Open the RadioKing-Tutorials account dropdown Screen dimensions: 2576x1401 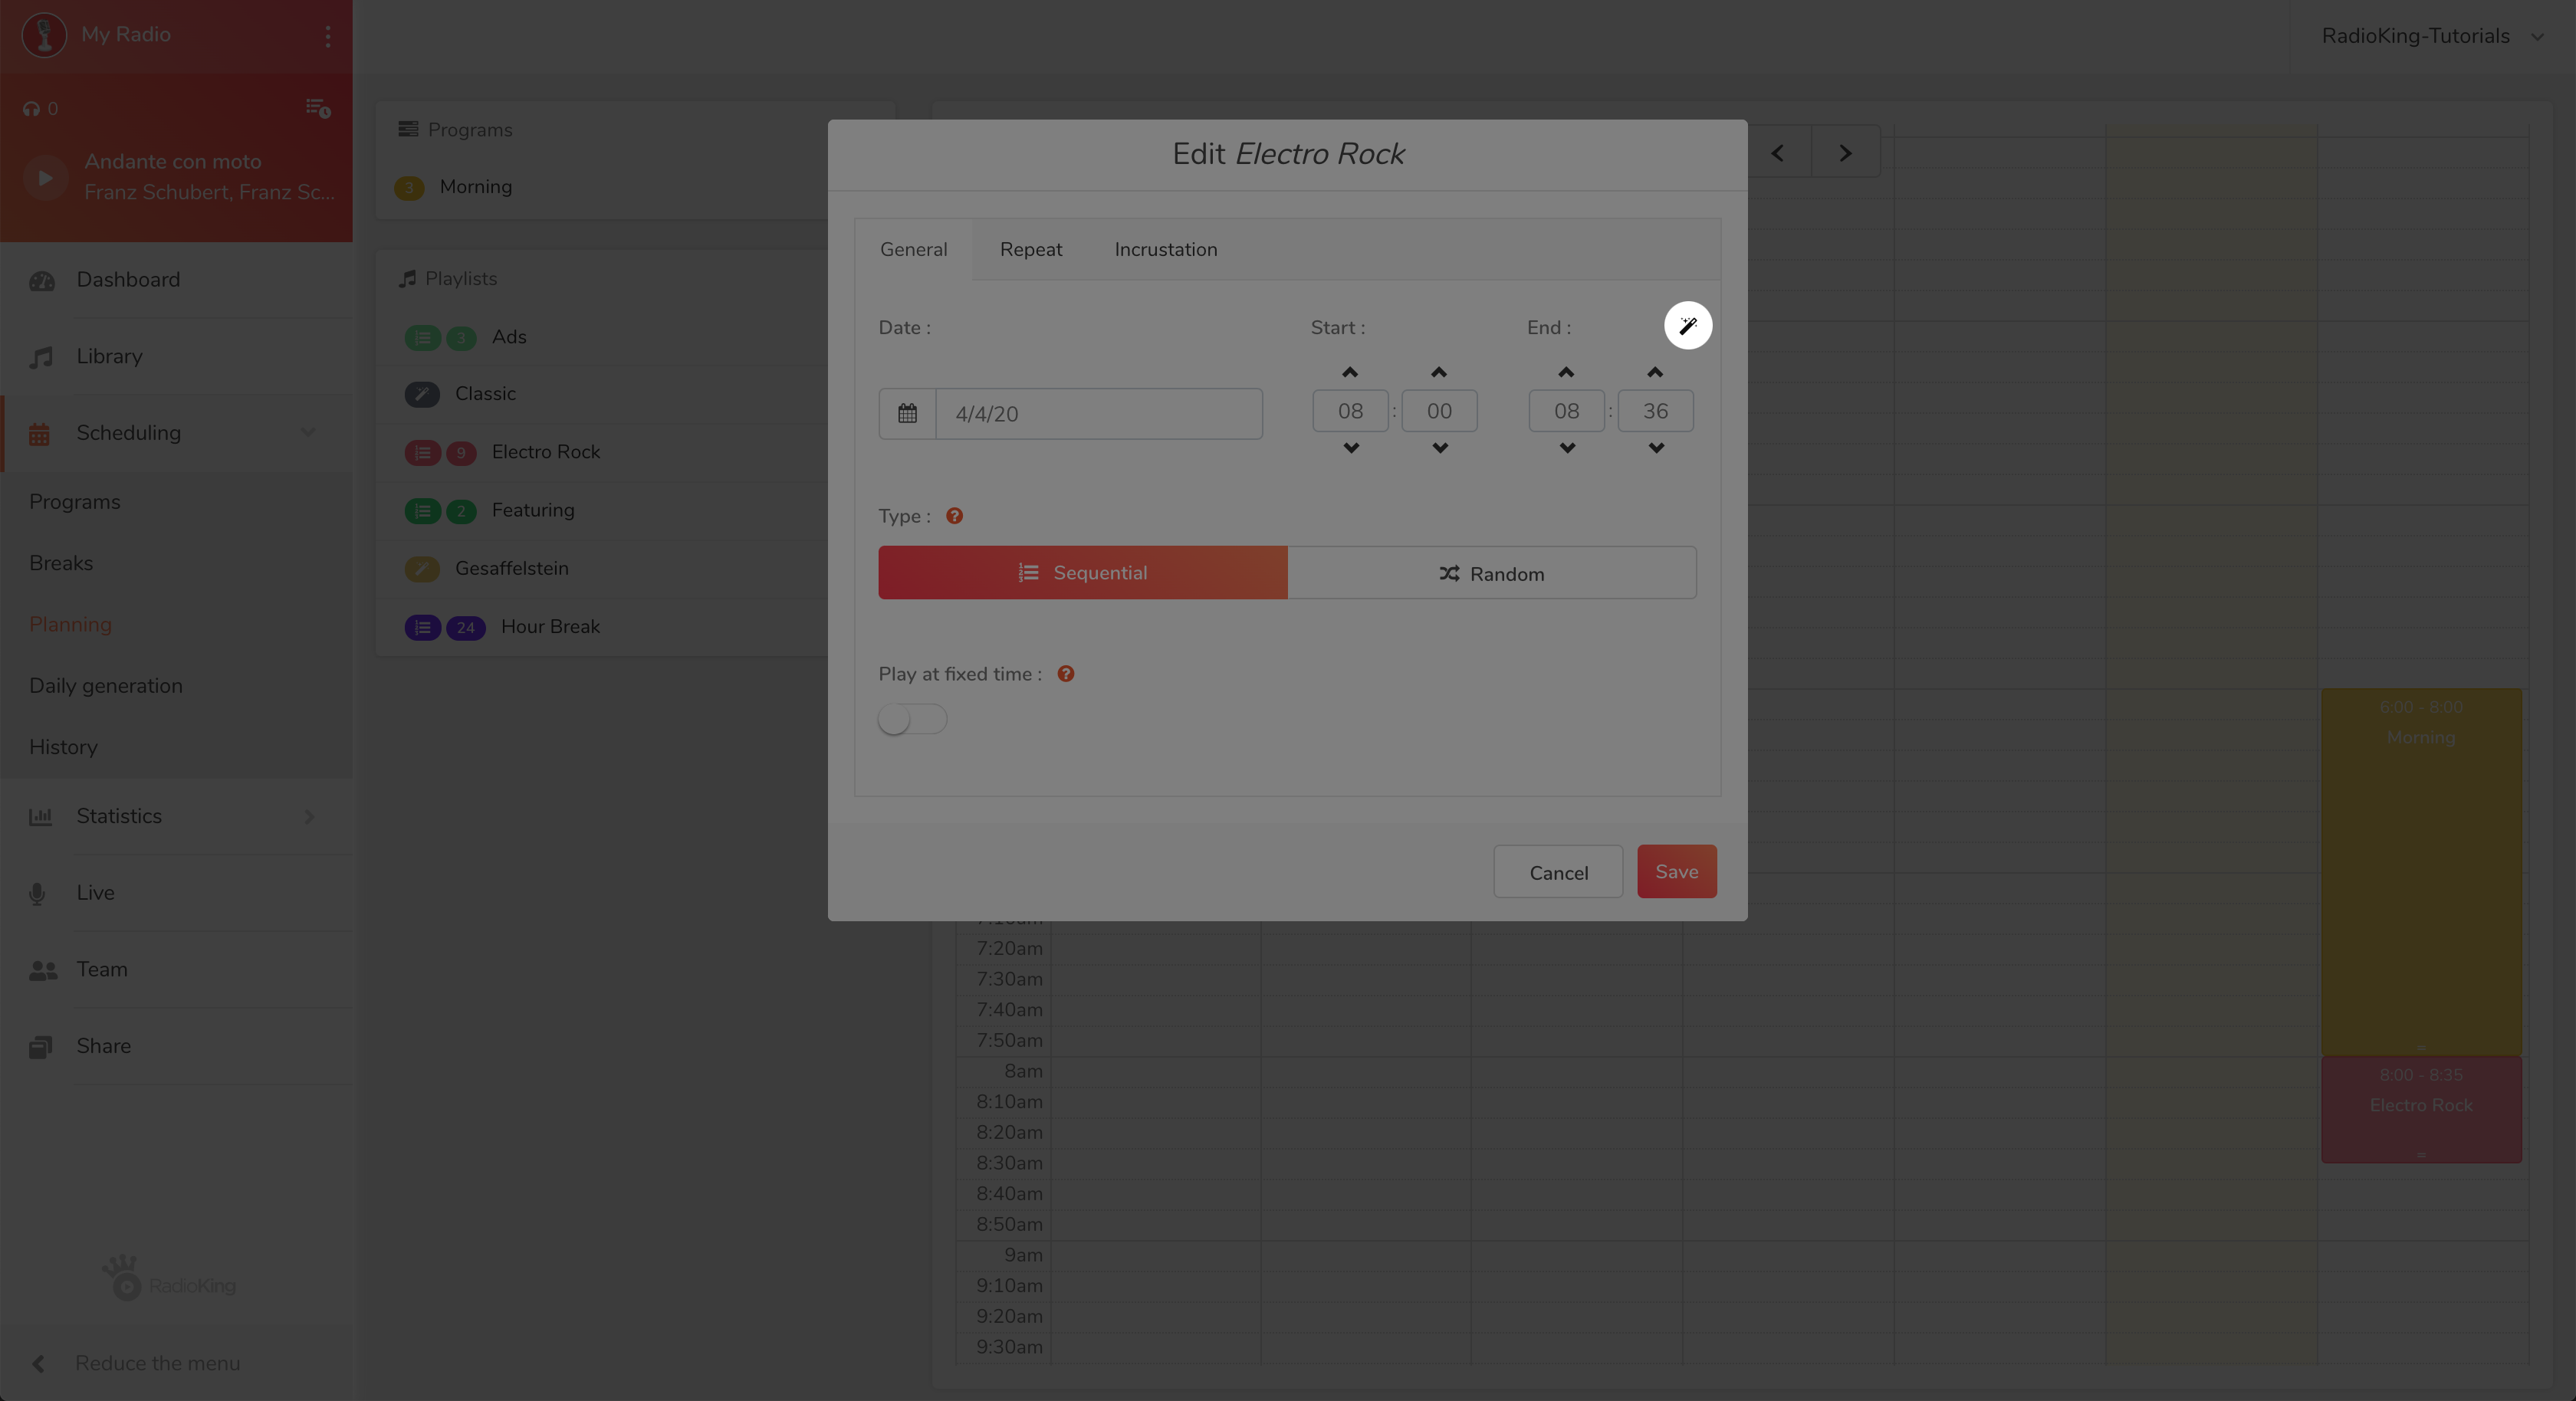2431,36
